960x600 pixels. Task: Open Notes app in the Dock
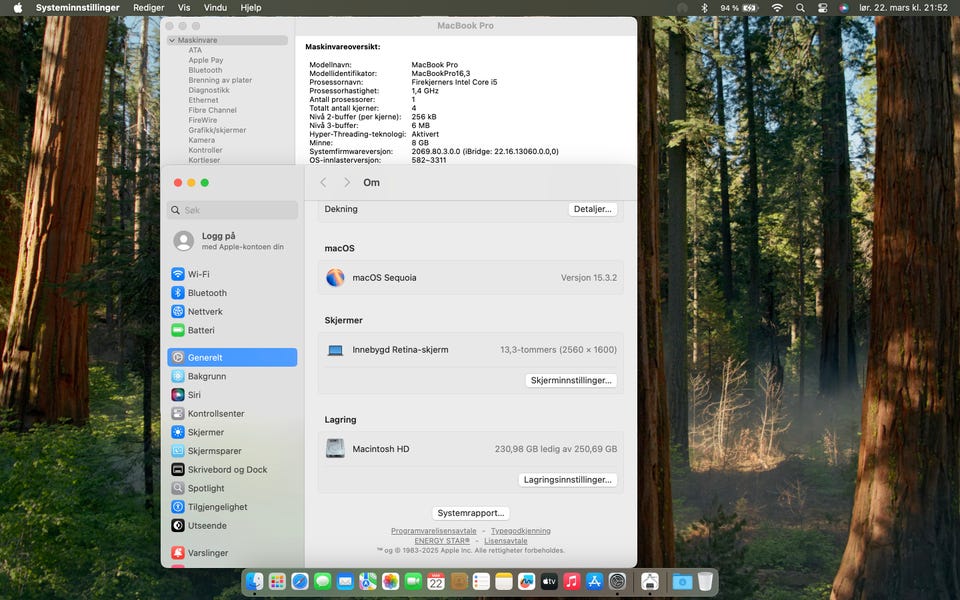504,581
